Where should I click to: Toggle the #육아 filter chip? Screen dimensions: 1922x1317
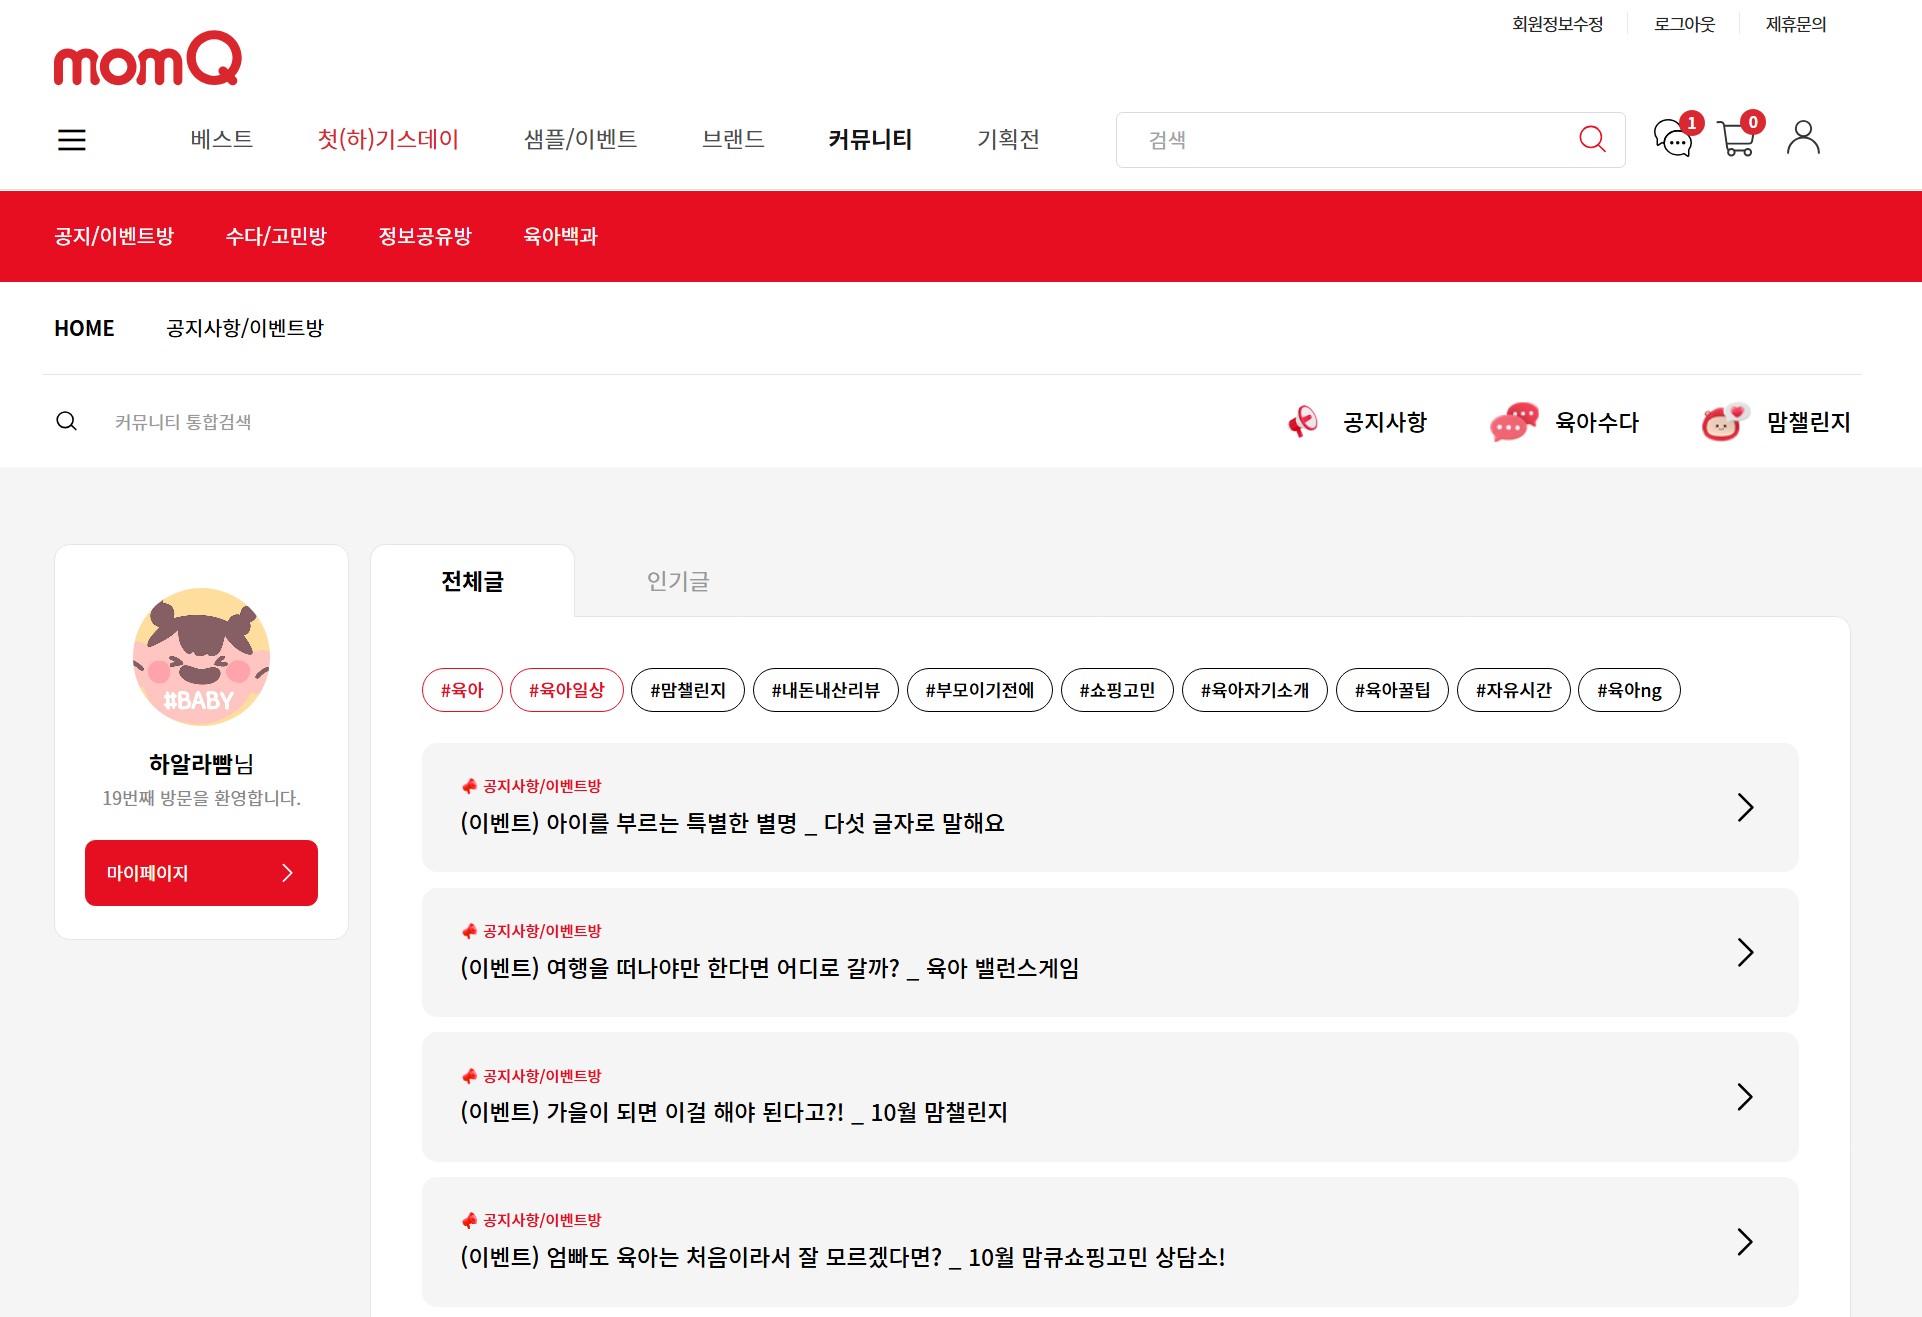point(461,690)
